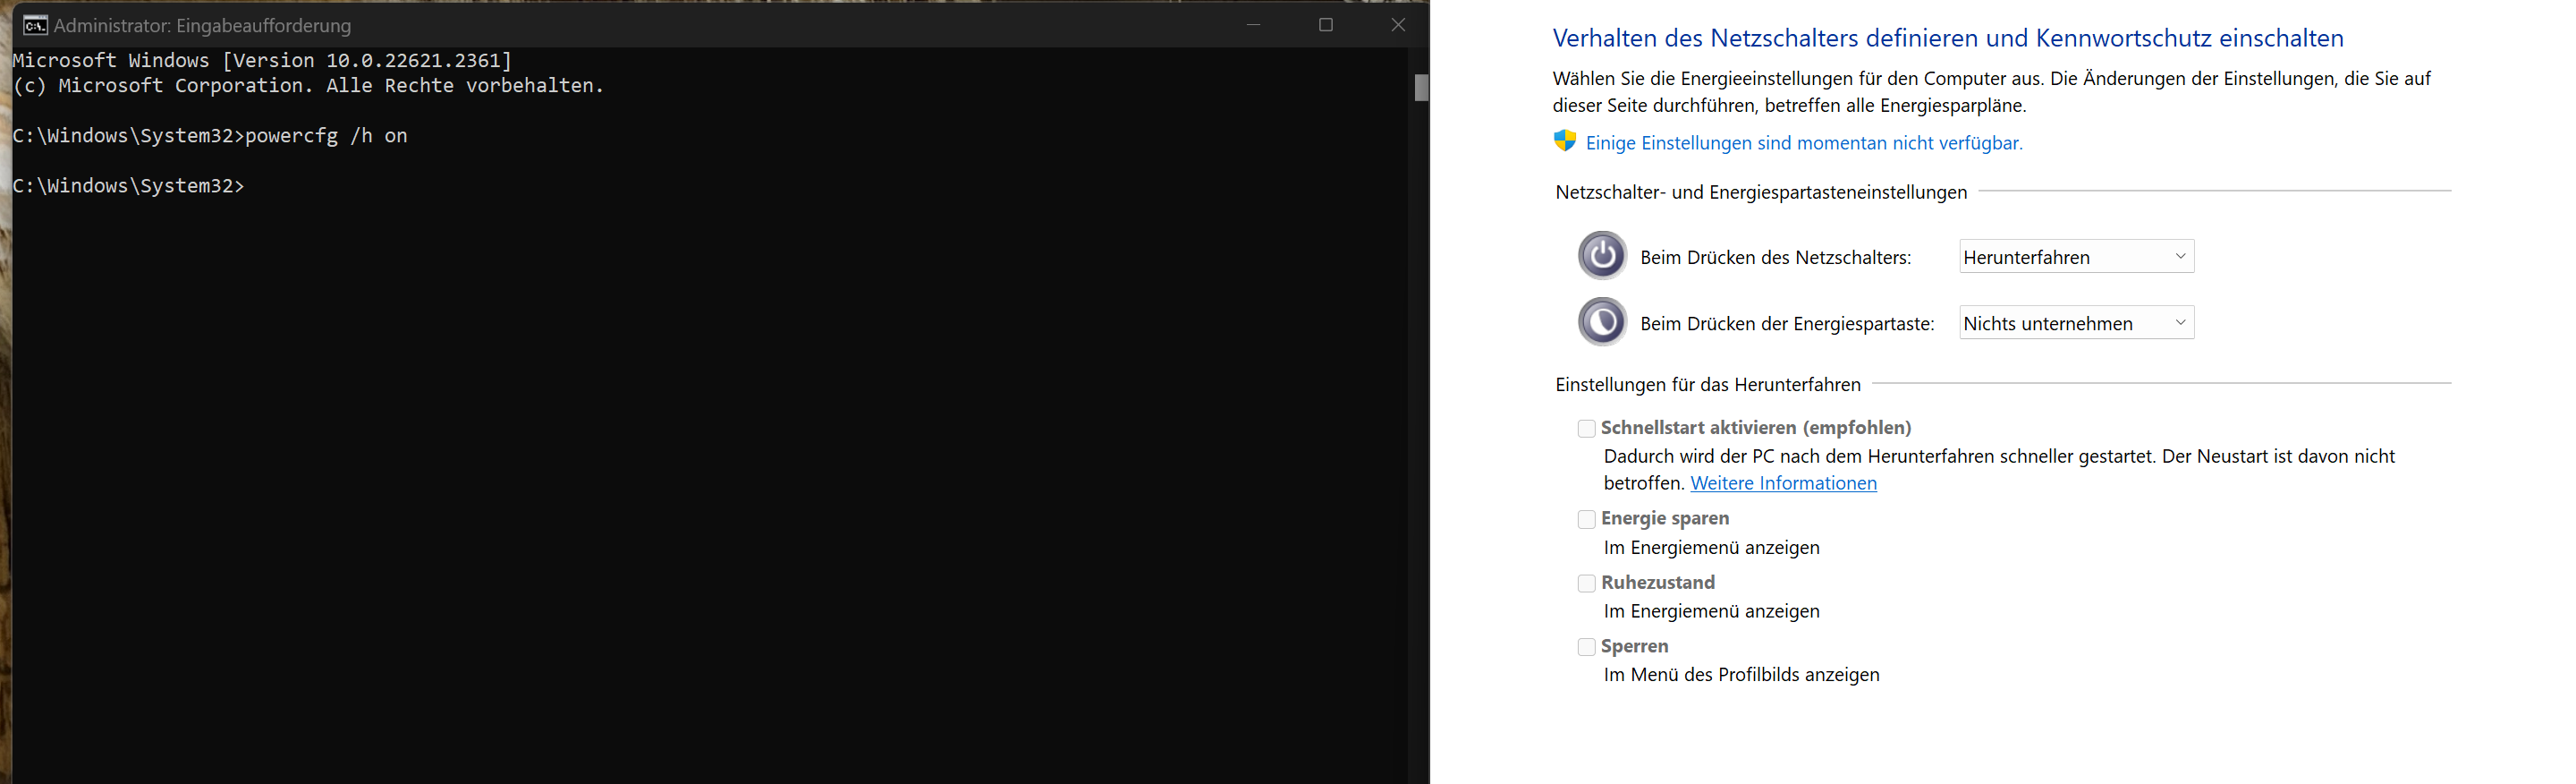
Task: Click the 'Beim Drücken des Netzschalters' label
Action: [x=1775, y=258]
